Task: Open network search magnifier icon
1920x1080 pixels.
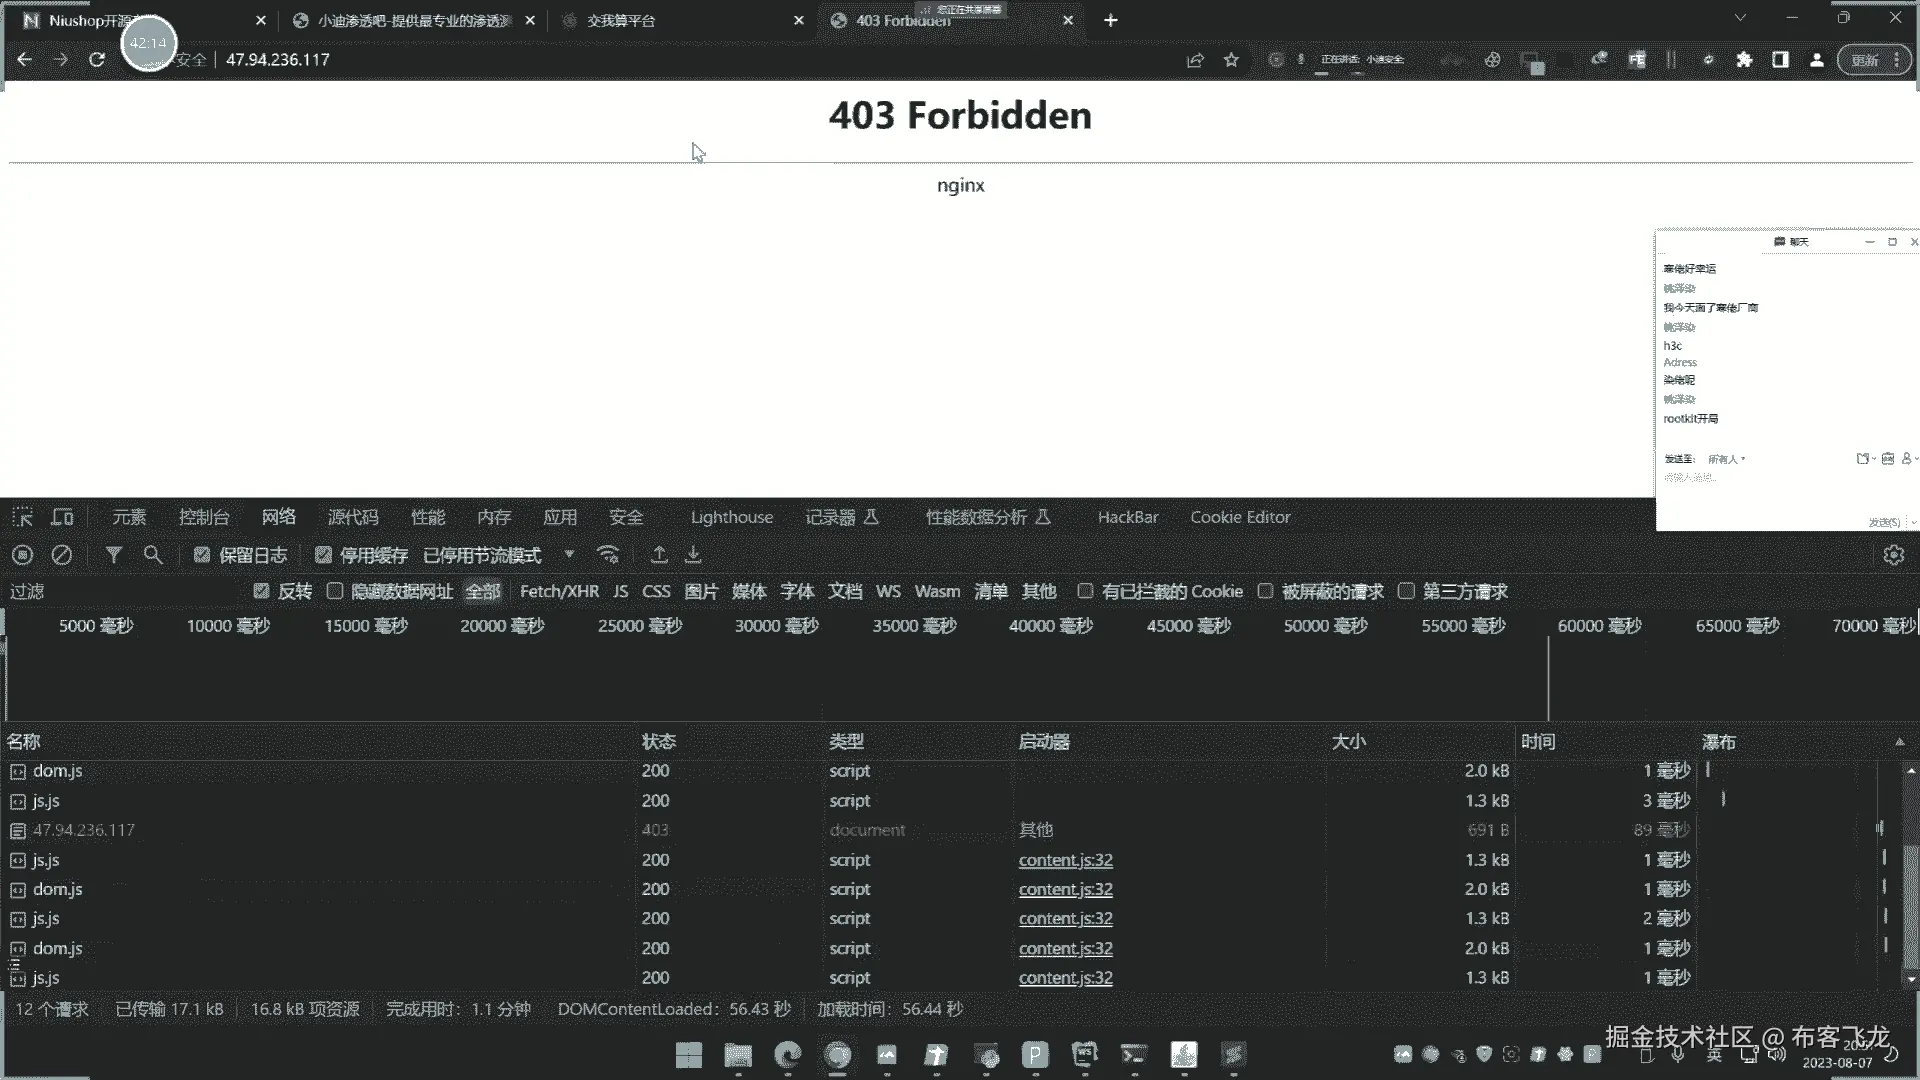Action: (153, 555)
